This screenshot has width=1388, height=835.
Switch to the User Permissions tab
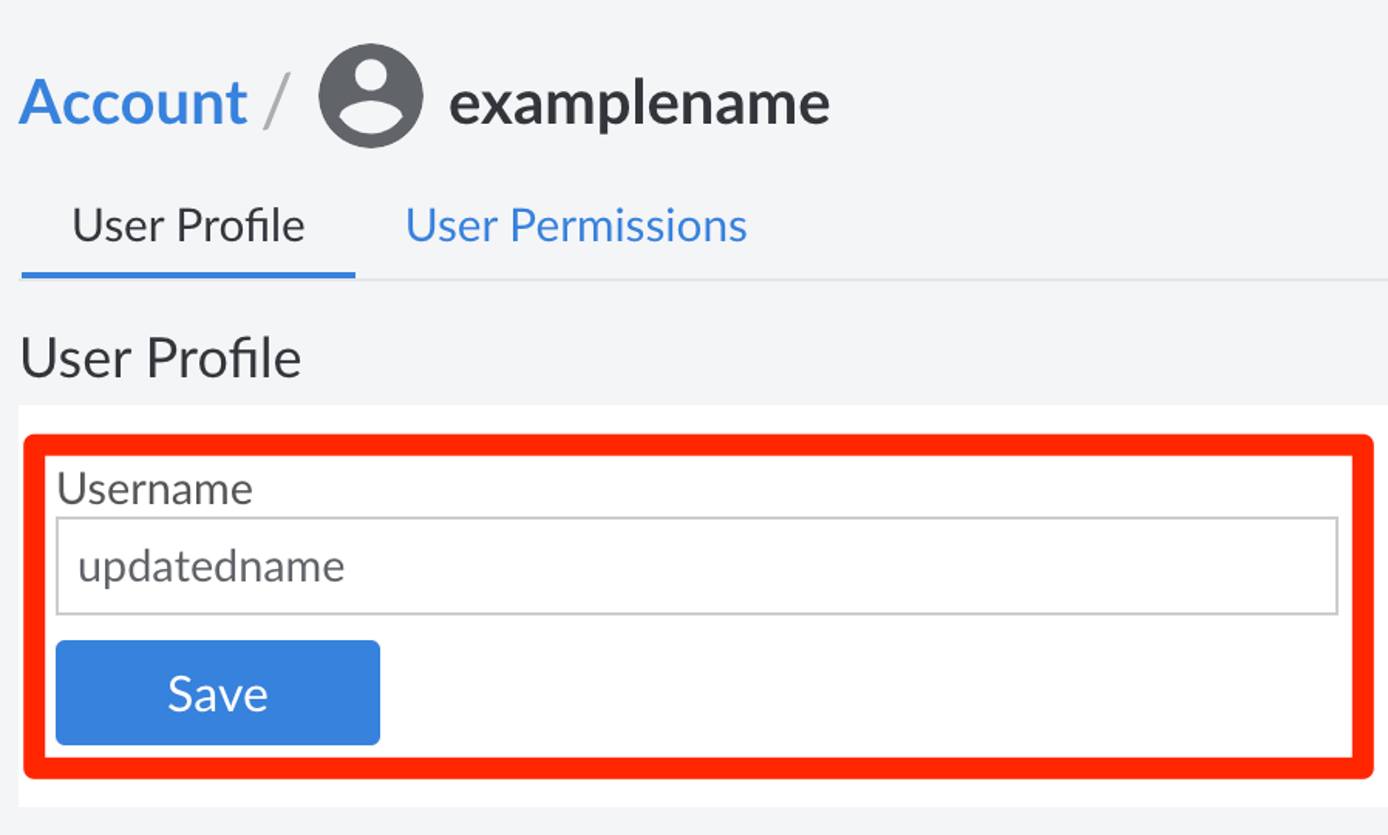(x=576, y=226)
